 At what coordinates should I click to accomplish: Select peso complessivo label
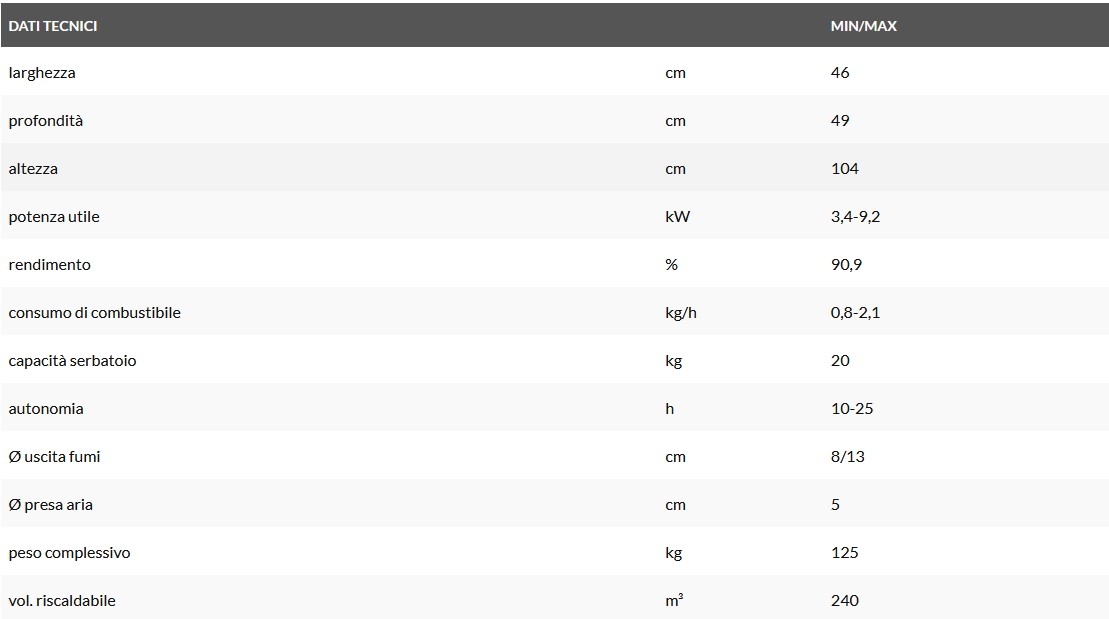69,553
